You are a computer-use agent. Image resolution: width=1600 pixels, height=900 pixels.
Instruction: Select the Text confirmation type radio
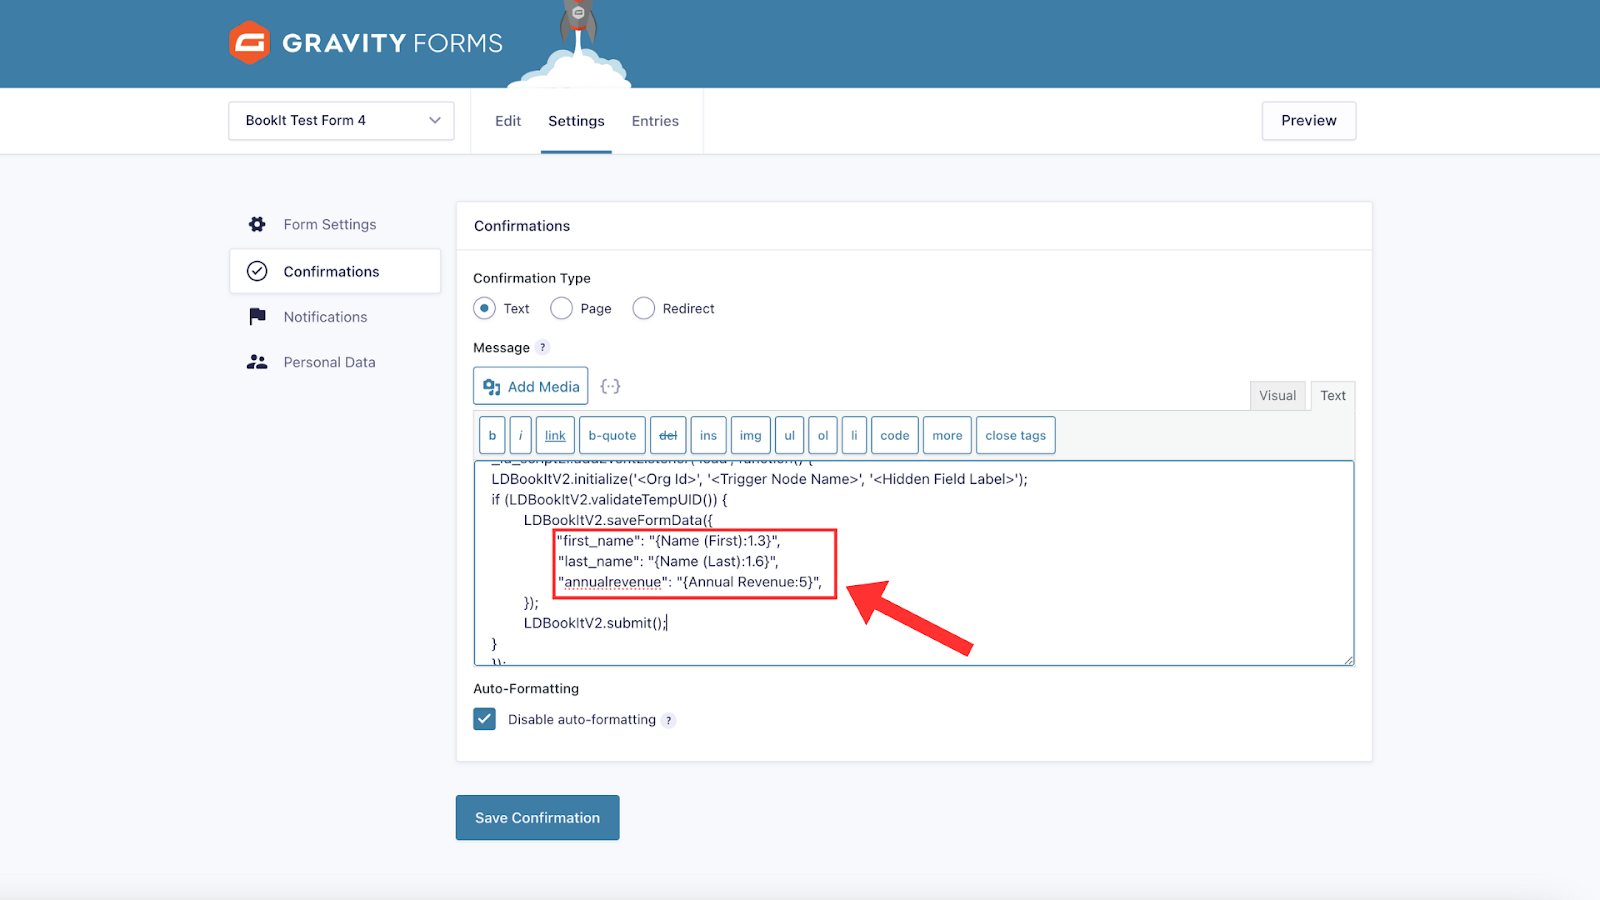tap(485, 309)
